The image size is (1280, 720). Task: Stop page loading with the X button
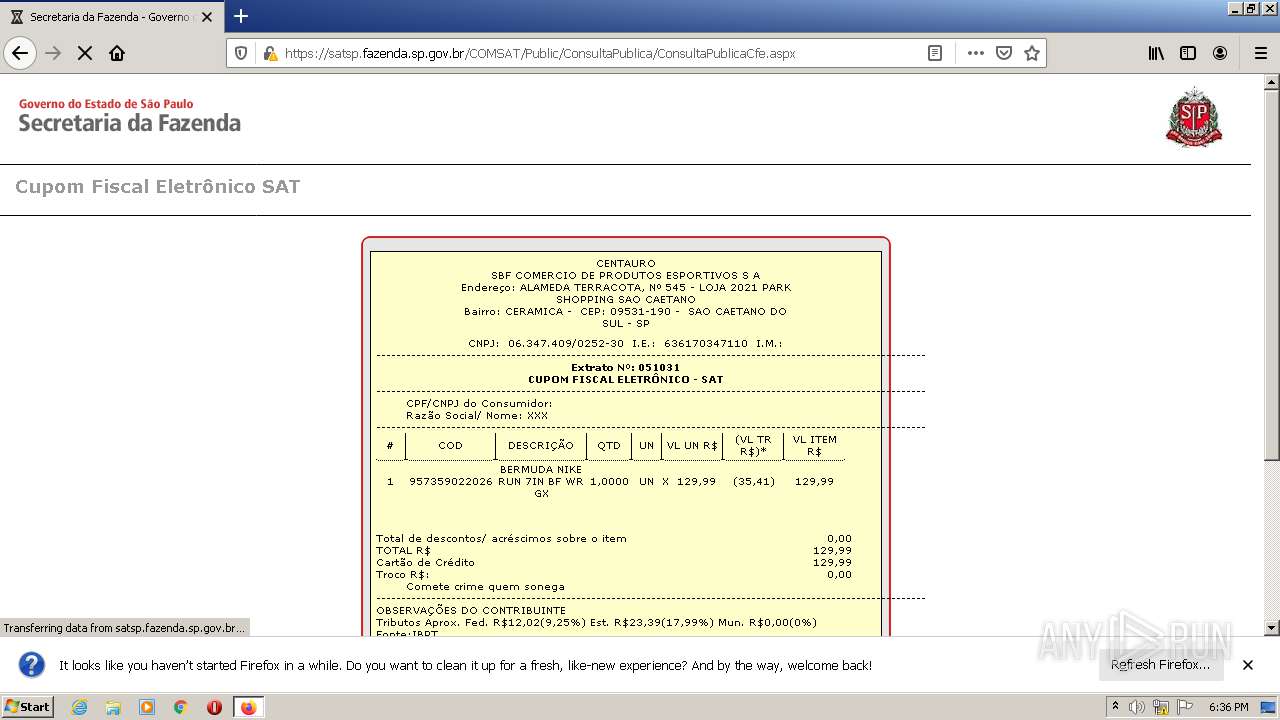click(x=85, y=53)
